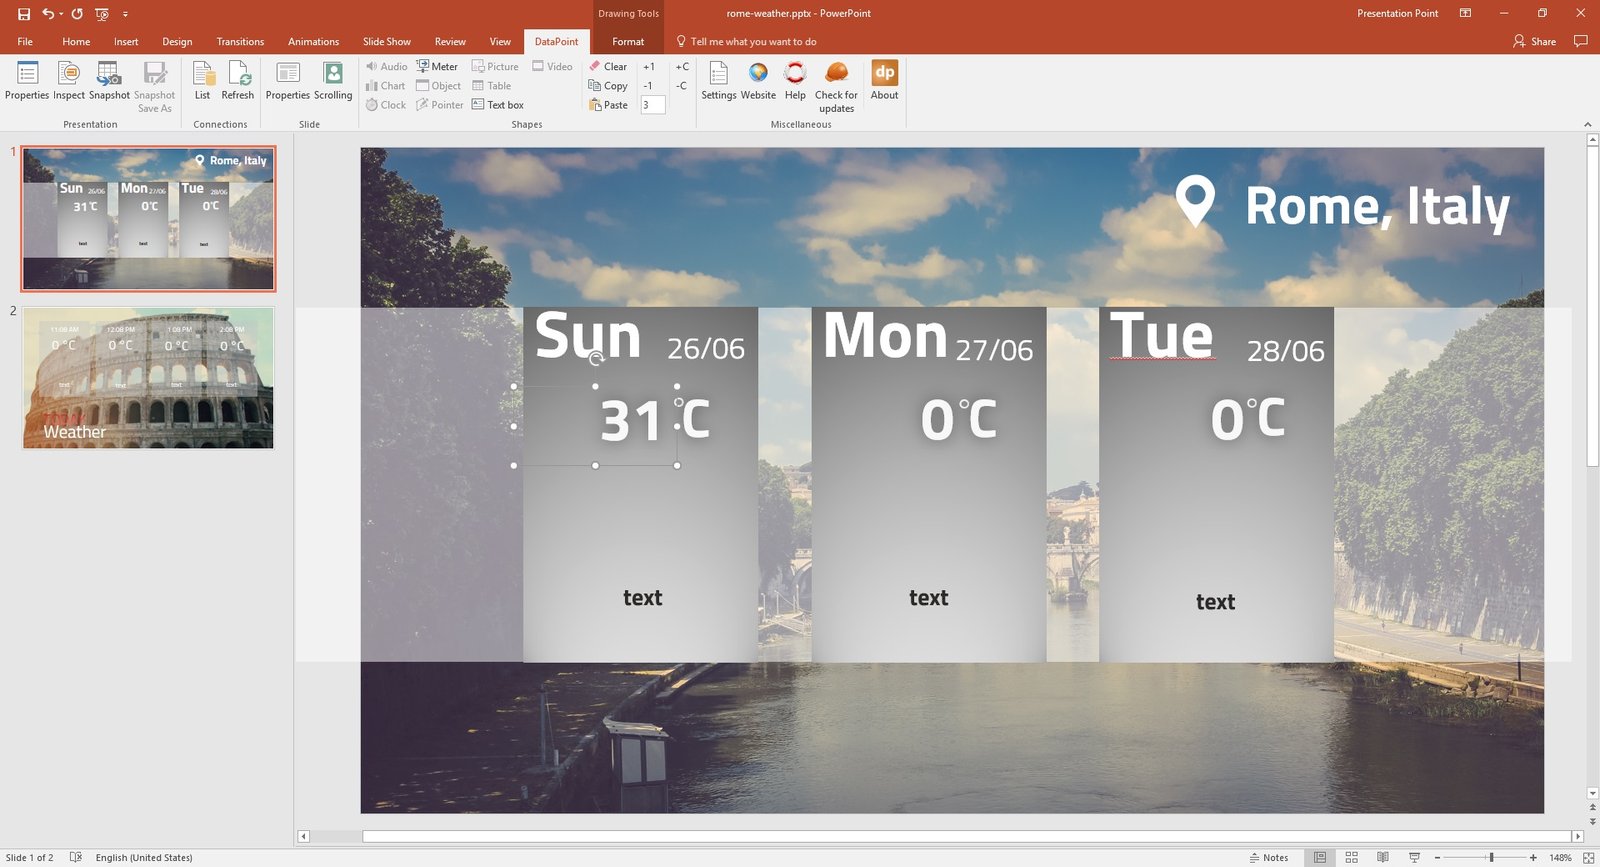Screen dimensions: 1600x867
Task: Open DataPoint Settings
Action: pyautogui.click(x=718, y=80)
